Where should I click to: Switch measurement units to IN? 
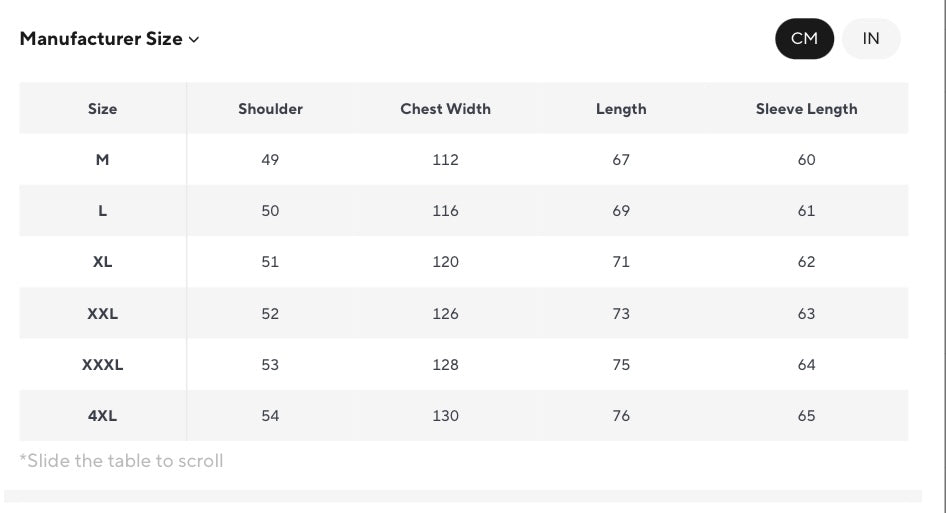871,39
